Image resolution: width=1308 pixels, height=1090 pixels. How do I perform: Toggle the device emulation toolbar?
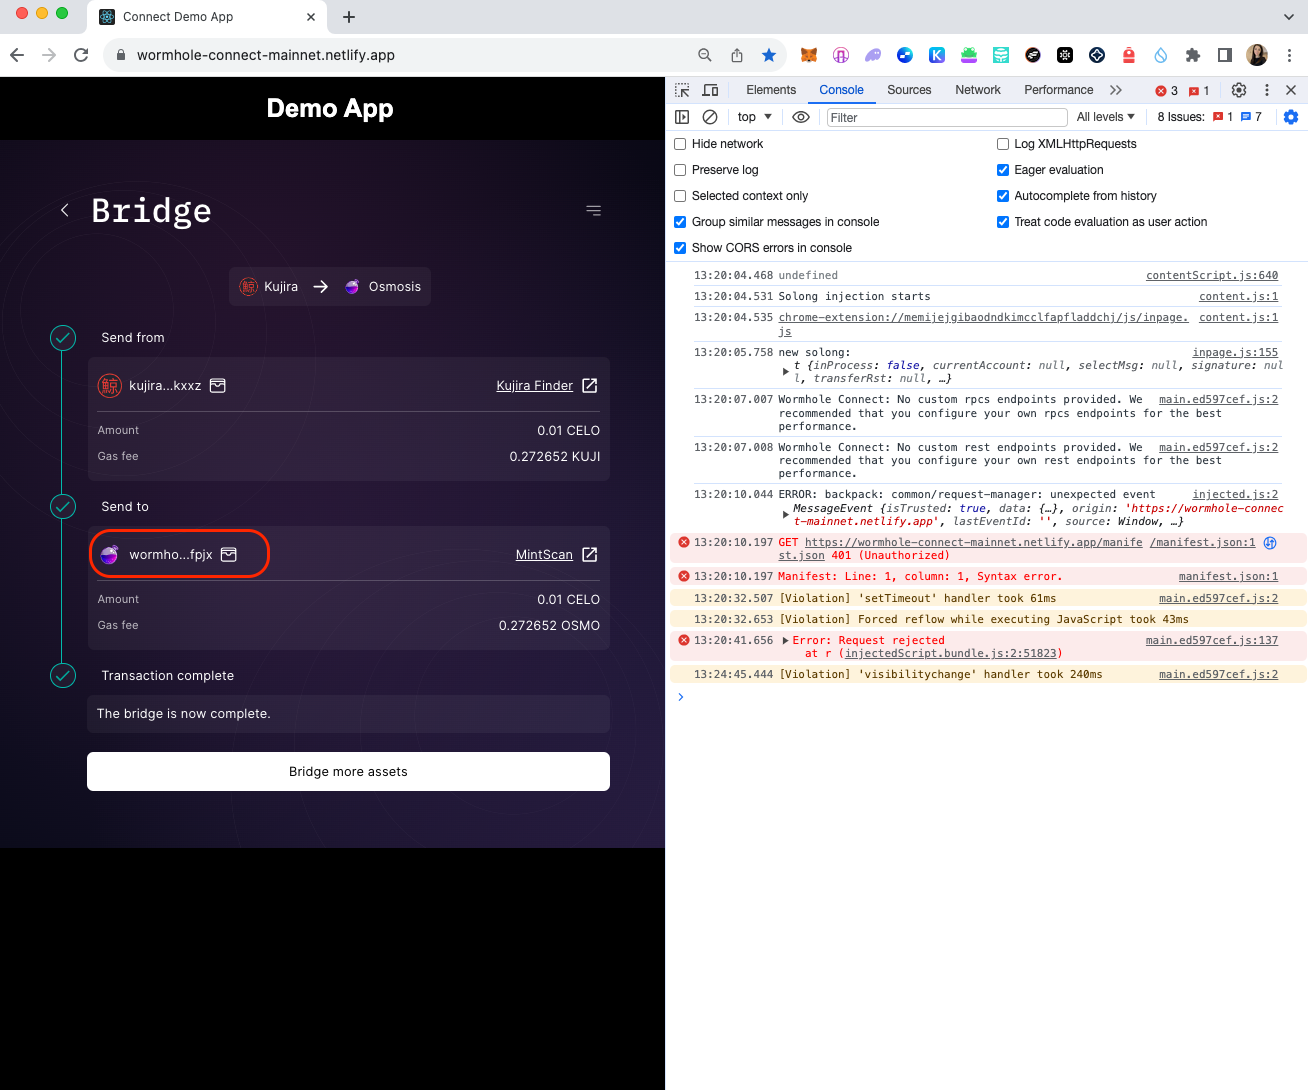(710, 90)
